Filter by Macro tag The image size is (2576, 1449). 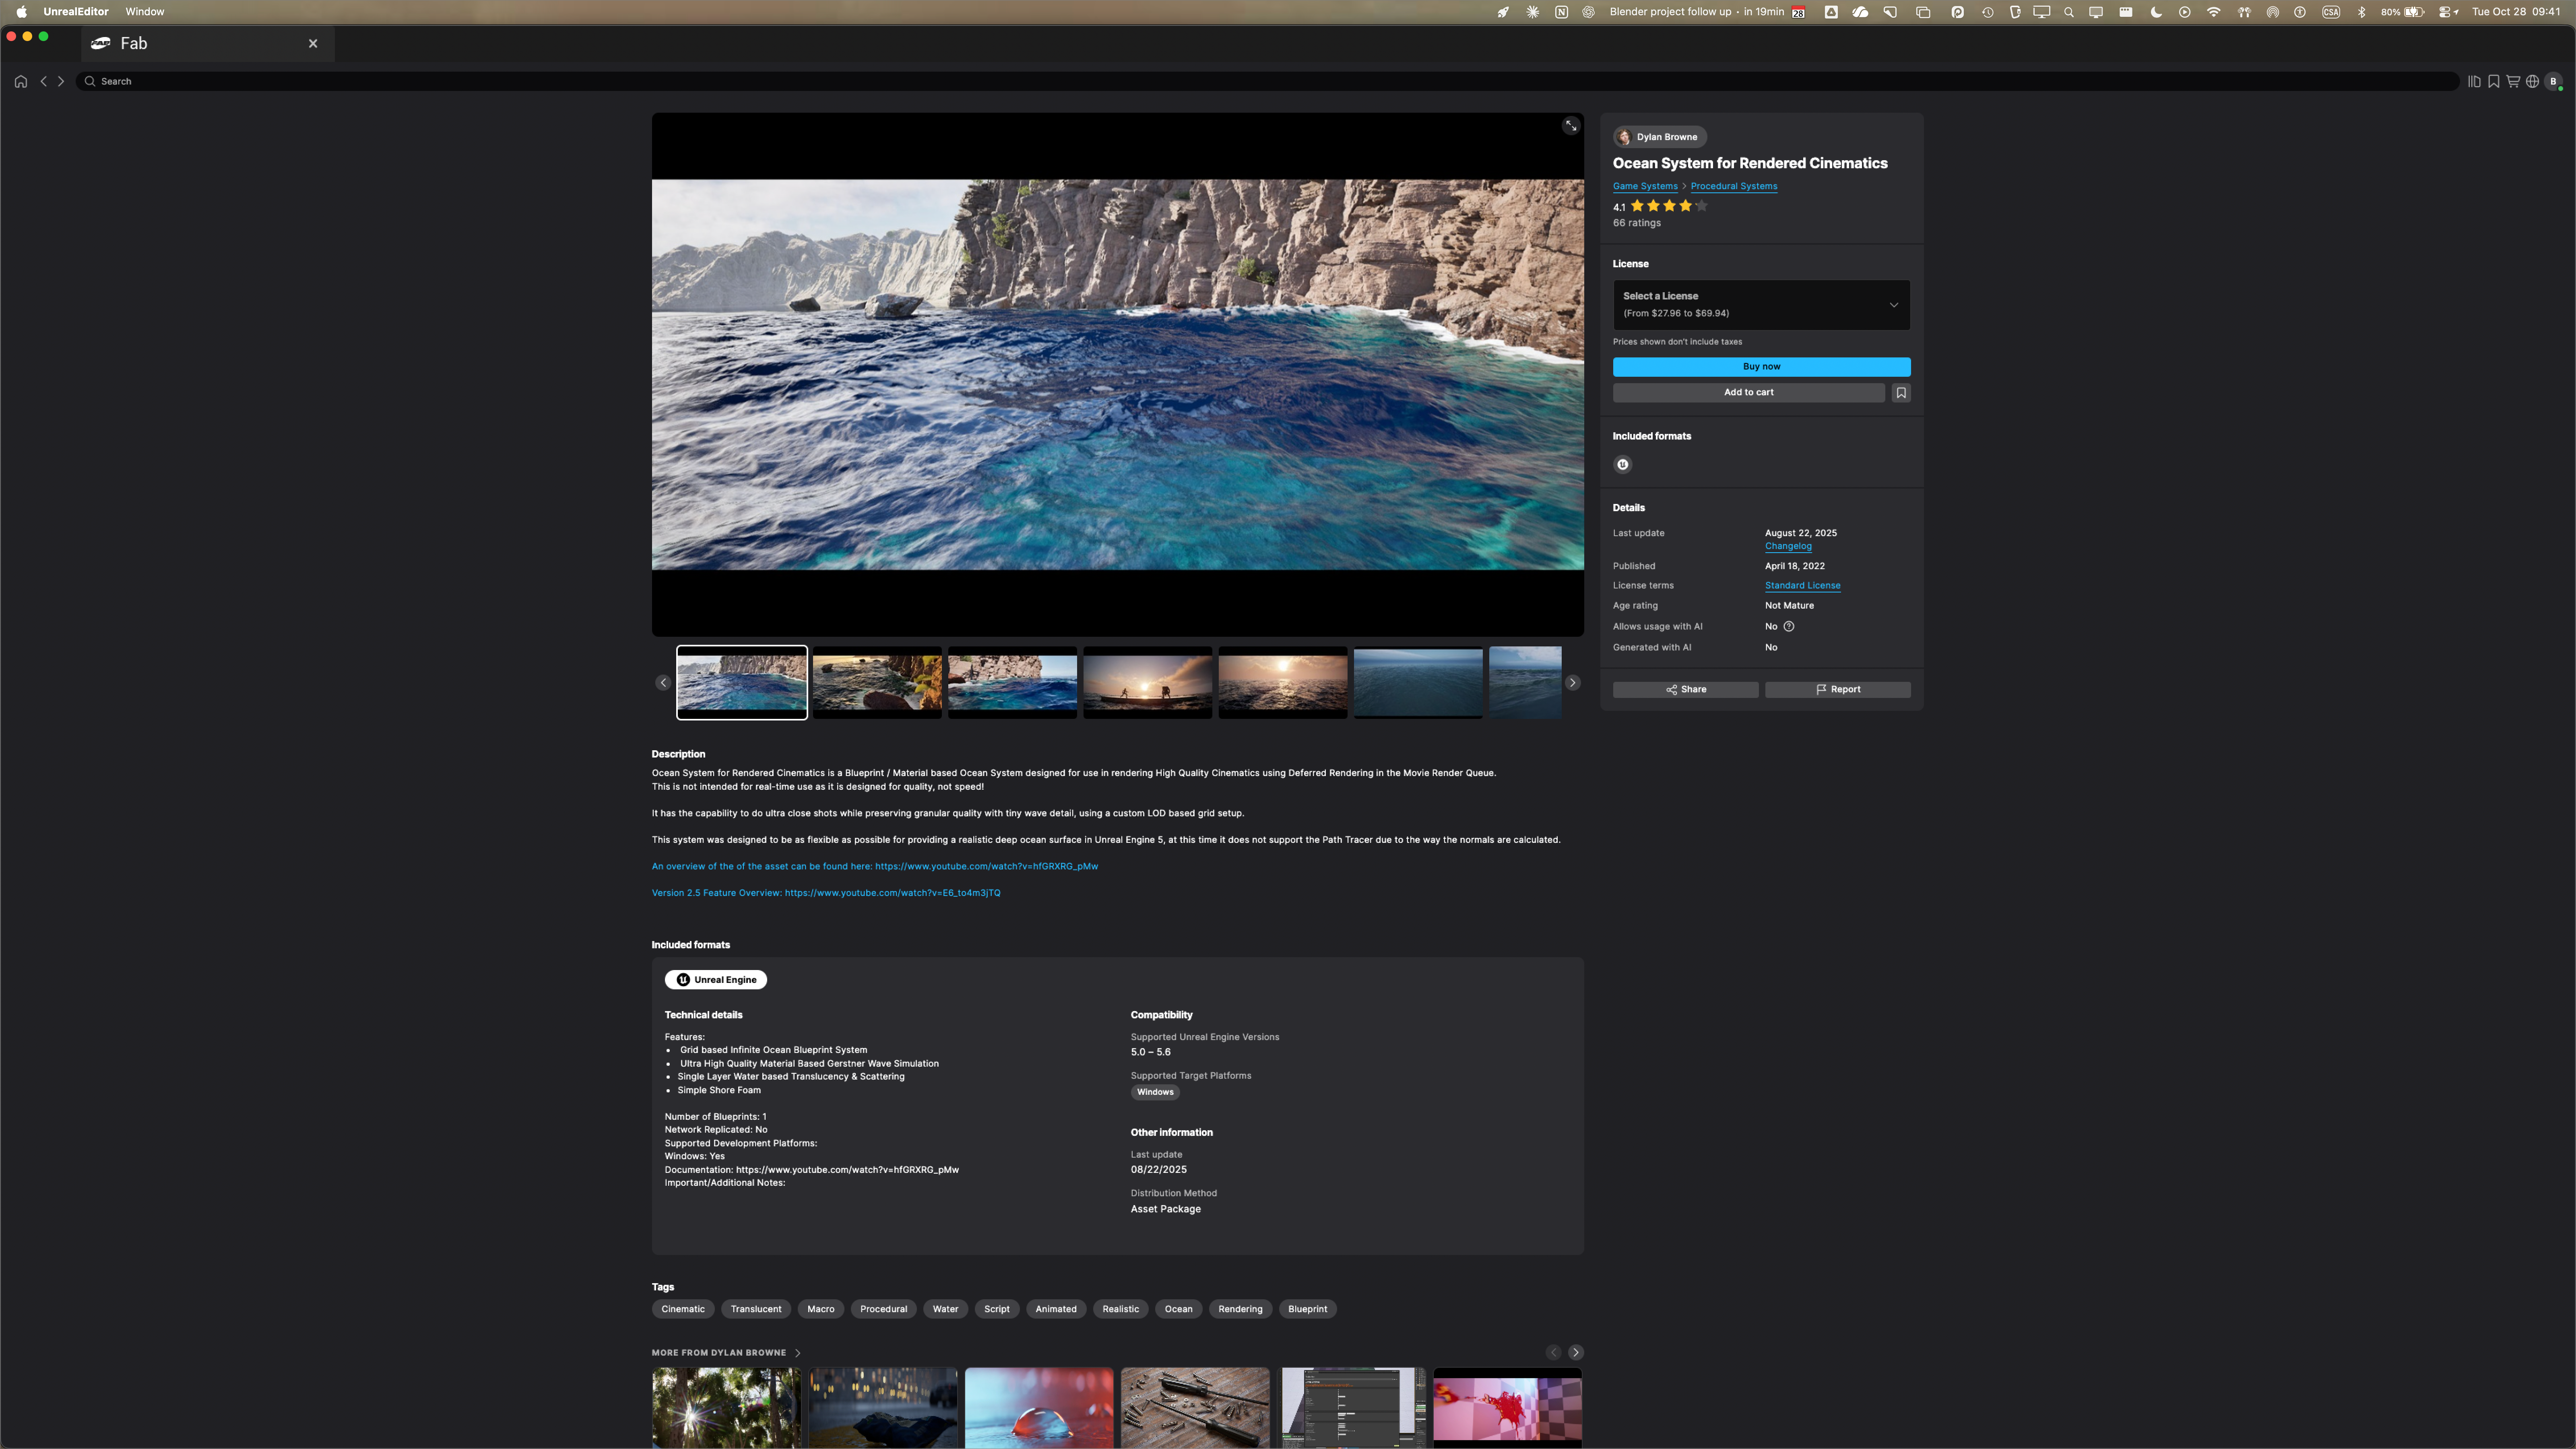point(821,1309)
